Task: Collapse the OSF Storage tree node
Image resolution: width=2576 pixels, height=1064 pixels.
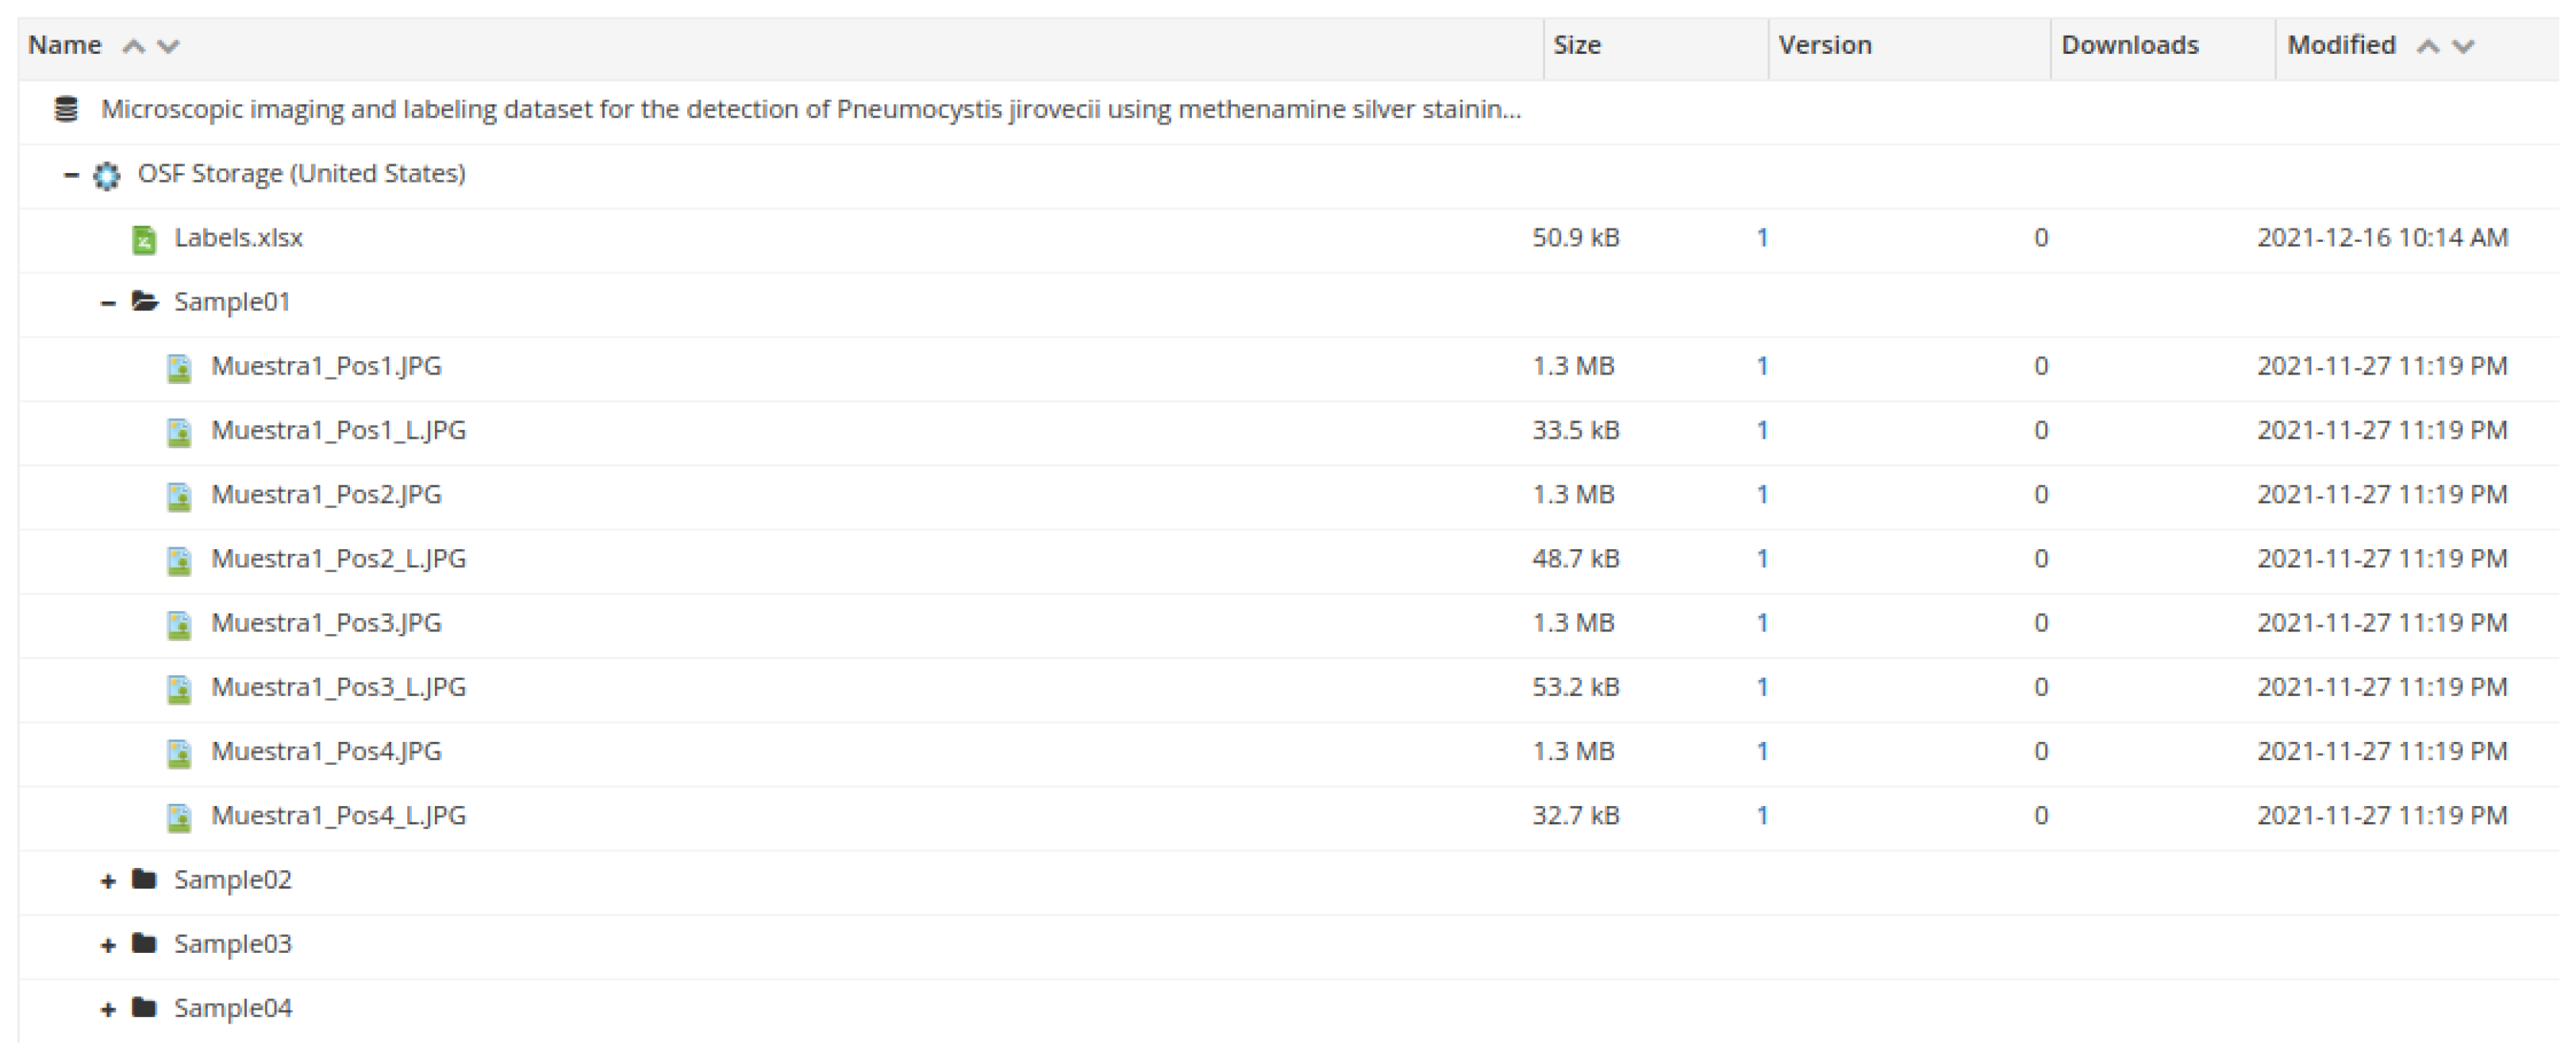Action: [x=71, y=175]
